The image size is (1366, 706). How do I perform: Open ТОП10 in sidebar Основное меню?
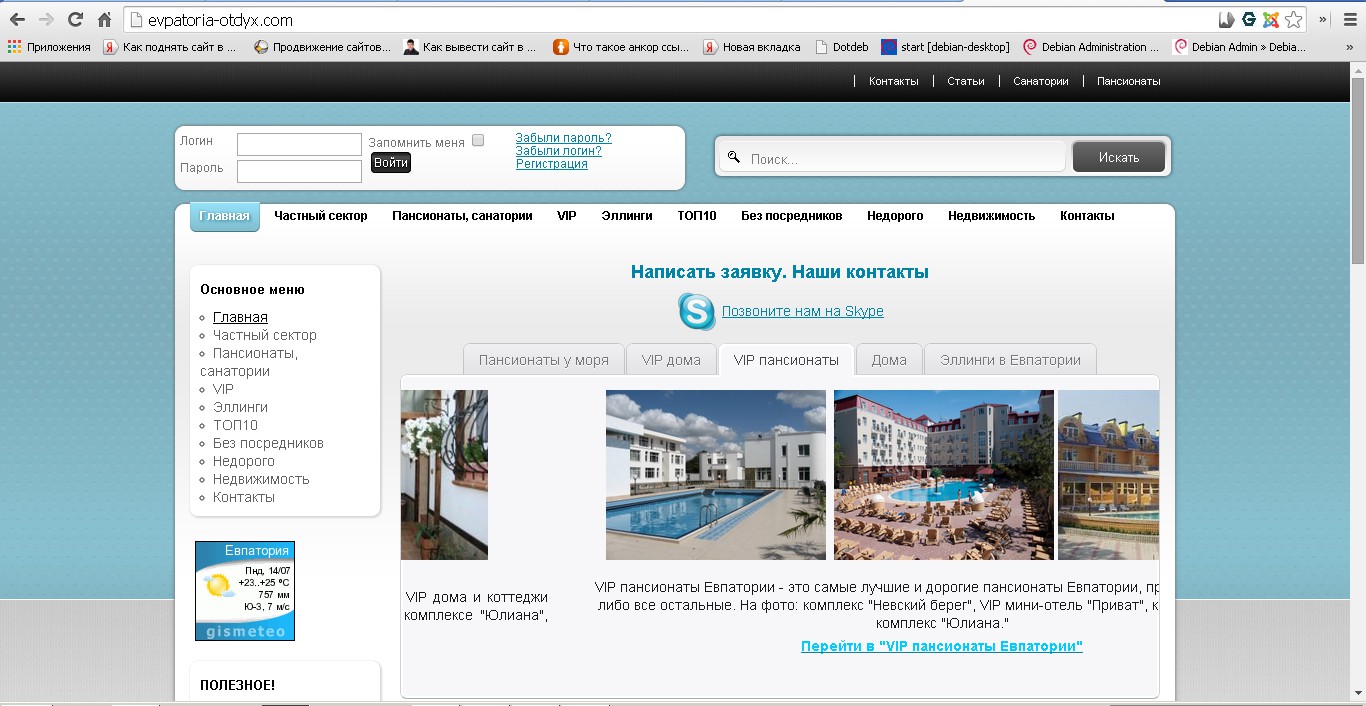236,425
